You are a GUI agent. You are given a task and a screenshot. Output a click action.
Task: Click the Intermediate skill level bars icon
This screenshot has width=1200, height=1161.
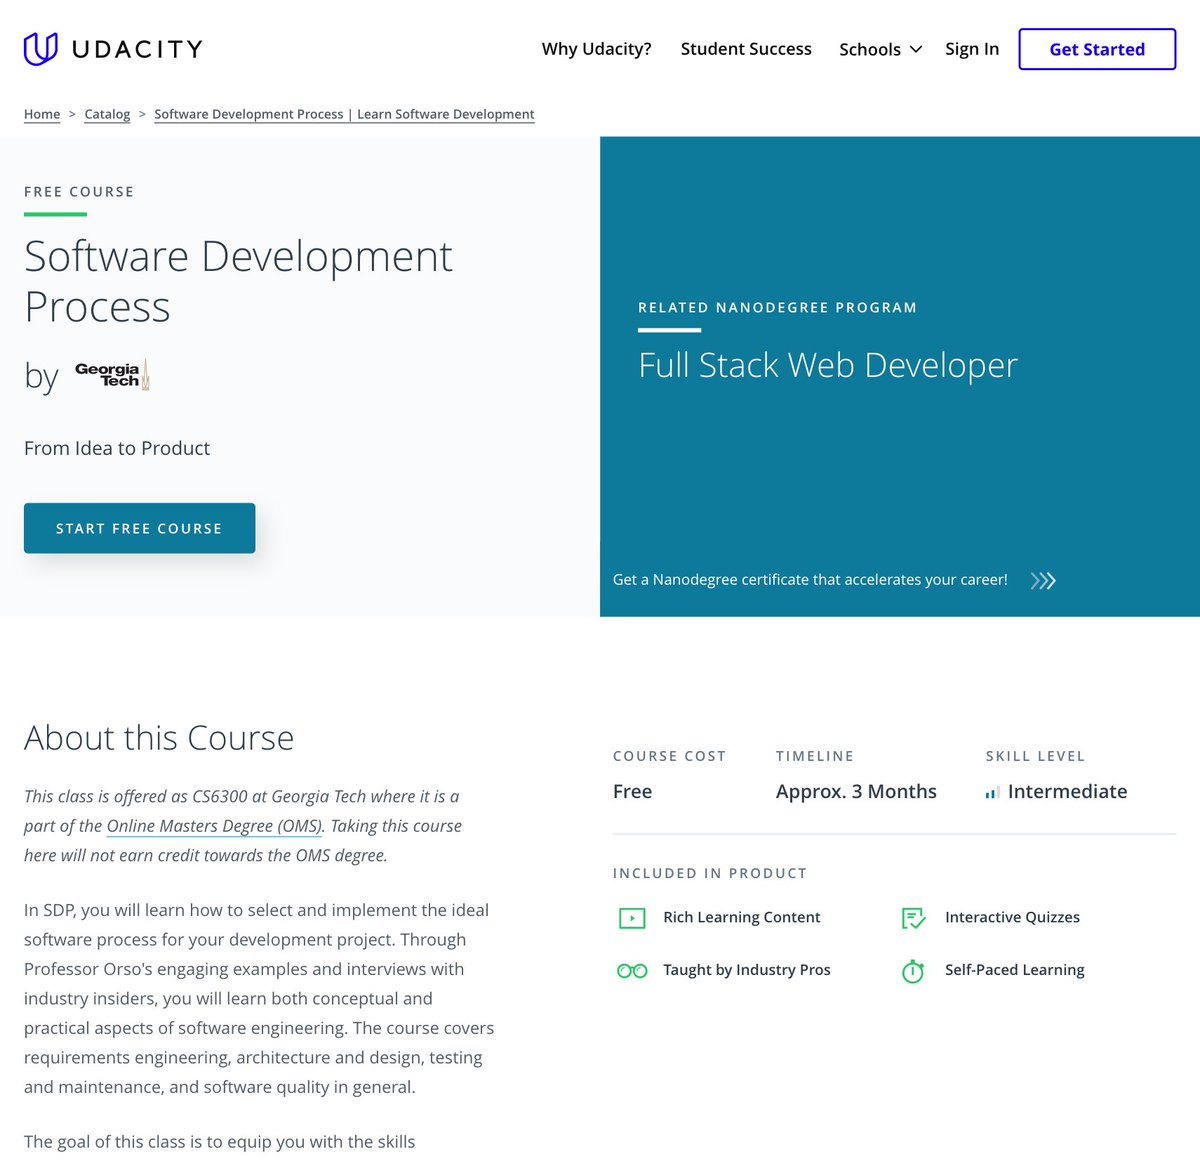pos(992,793)
